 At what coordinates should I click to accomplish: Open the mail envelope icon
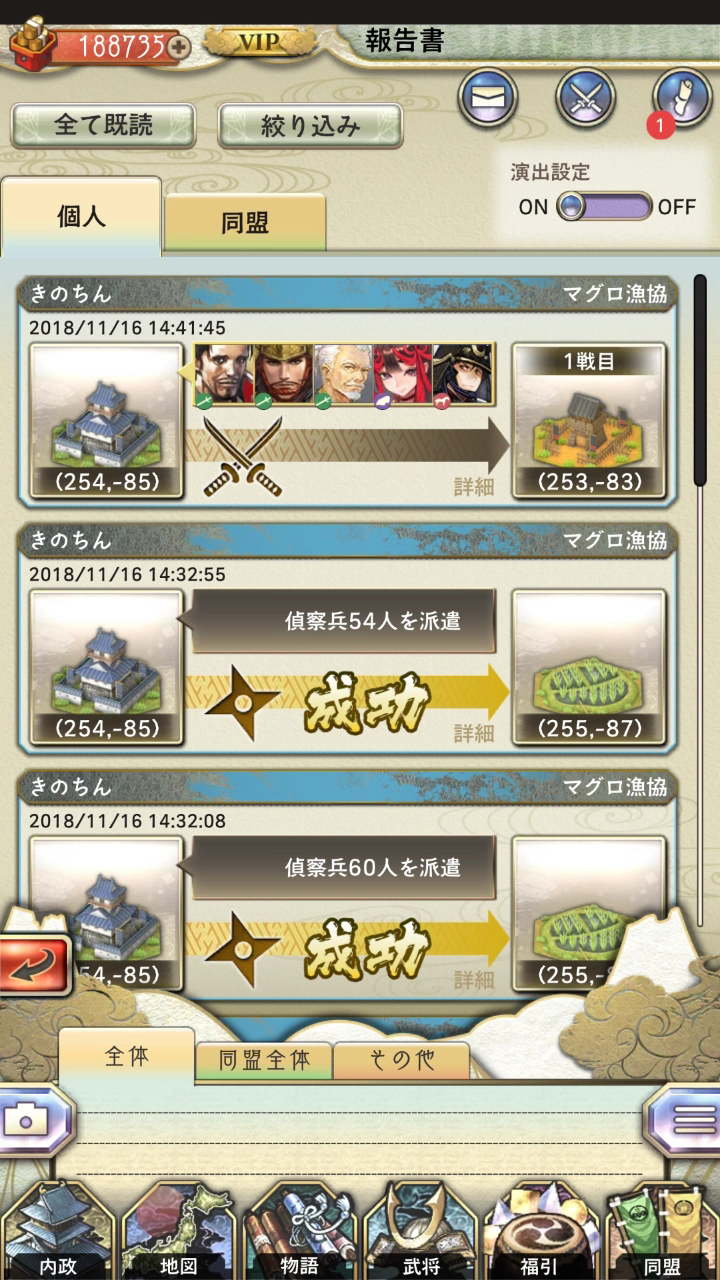pyautogui.click(x=488, y=98)
